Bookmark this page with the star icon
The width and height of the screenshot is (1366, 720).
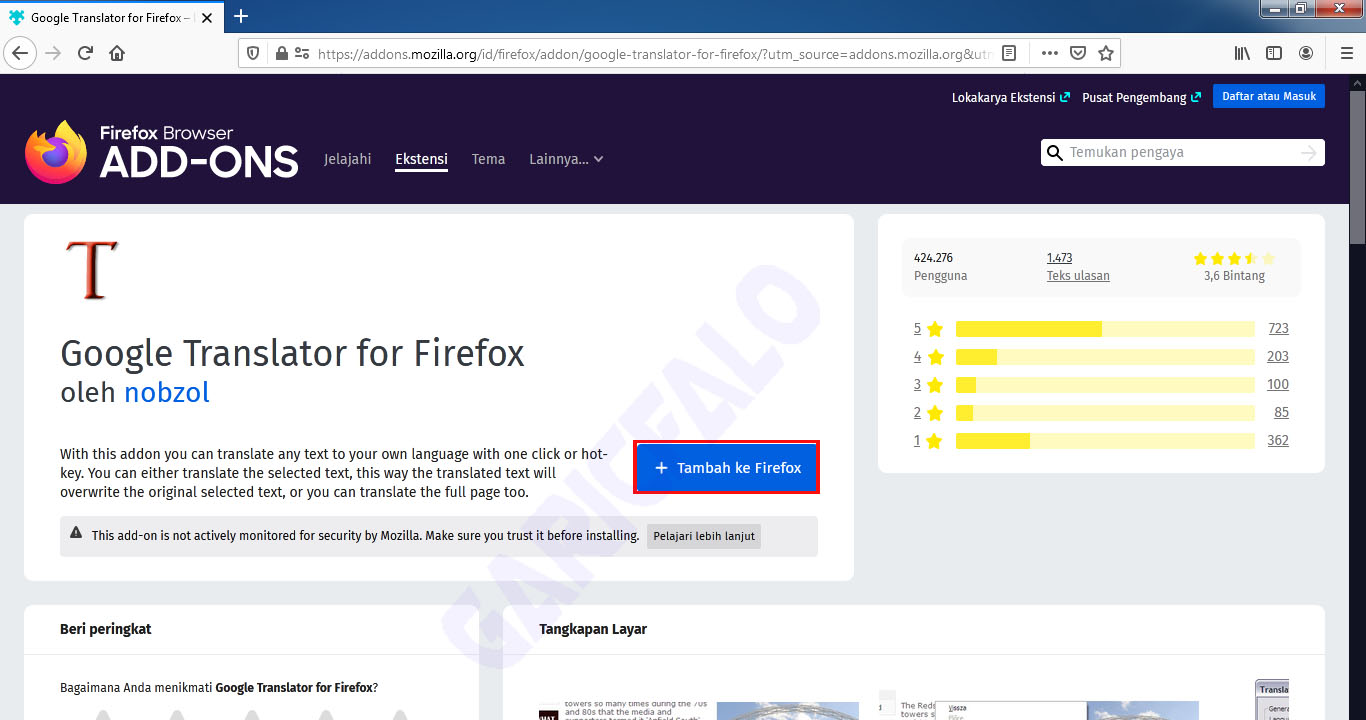[1106, 54]
